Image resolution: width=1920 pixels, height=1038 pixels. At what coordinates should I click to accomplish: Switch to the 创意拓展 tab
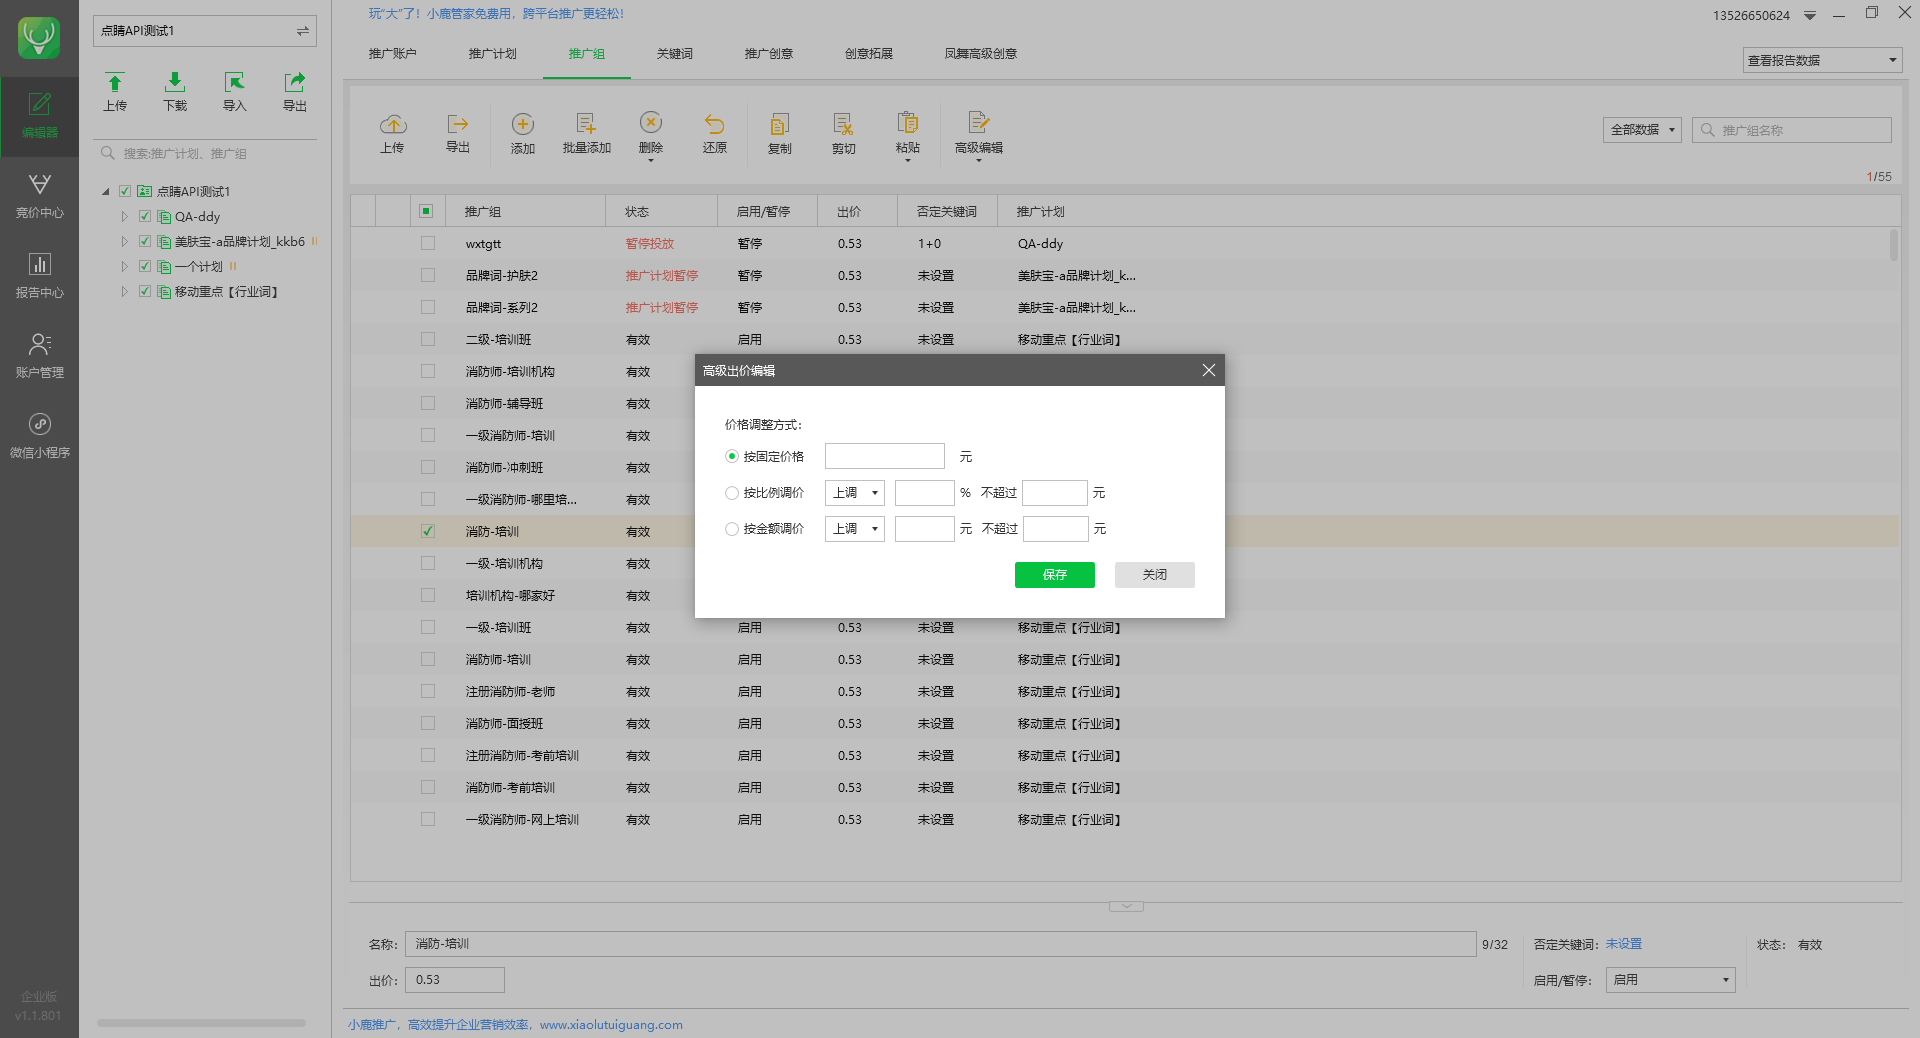click(x=869, y=54)
